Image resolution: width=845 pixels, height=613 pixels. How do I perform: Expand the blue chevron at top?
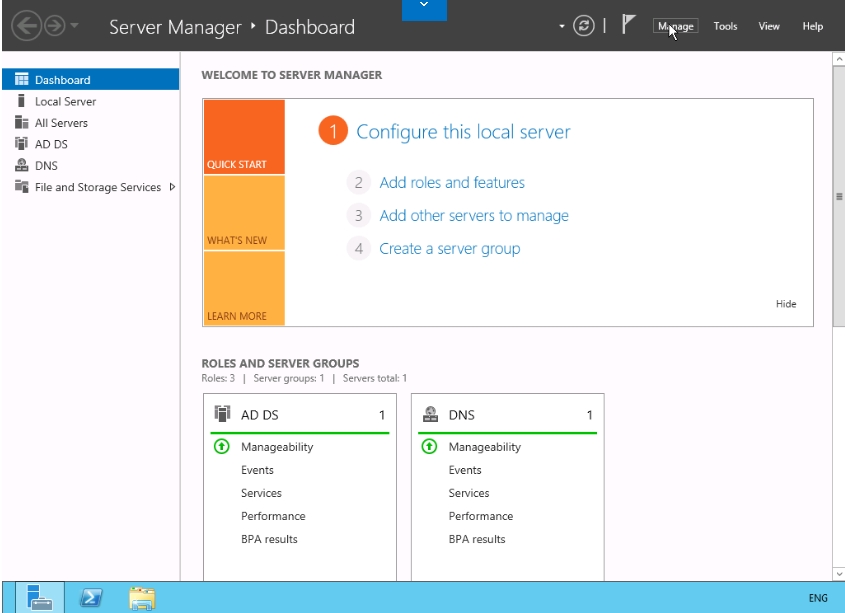point(424,9)
